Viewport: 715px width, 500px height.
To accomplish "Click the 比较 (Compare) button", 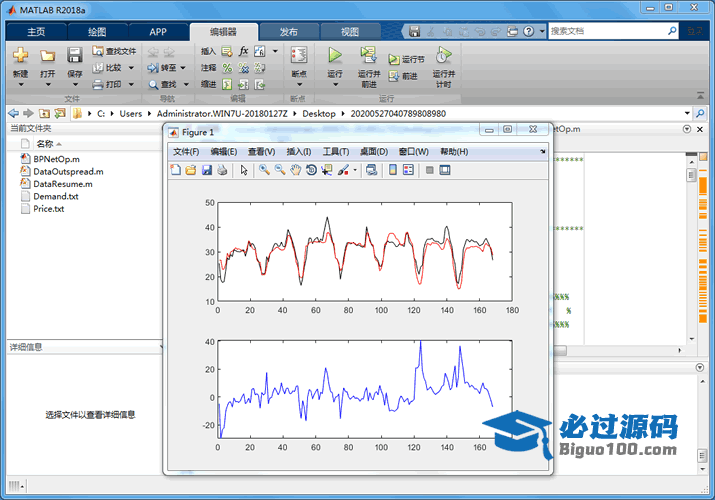I will pos(108,68).
